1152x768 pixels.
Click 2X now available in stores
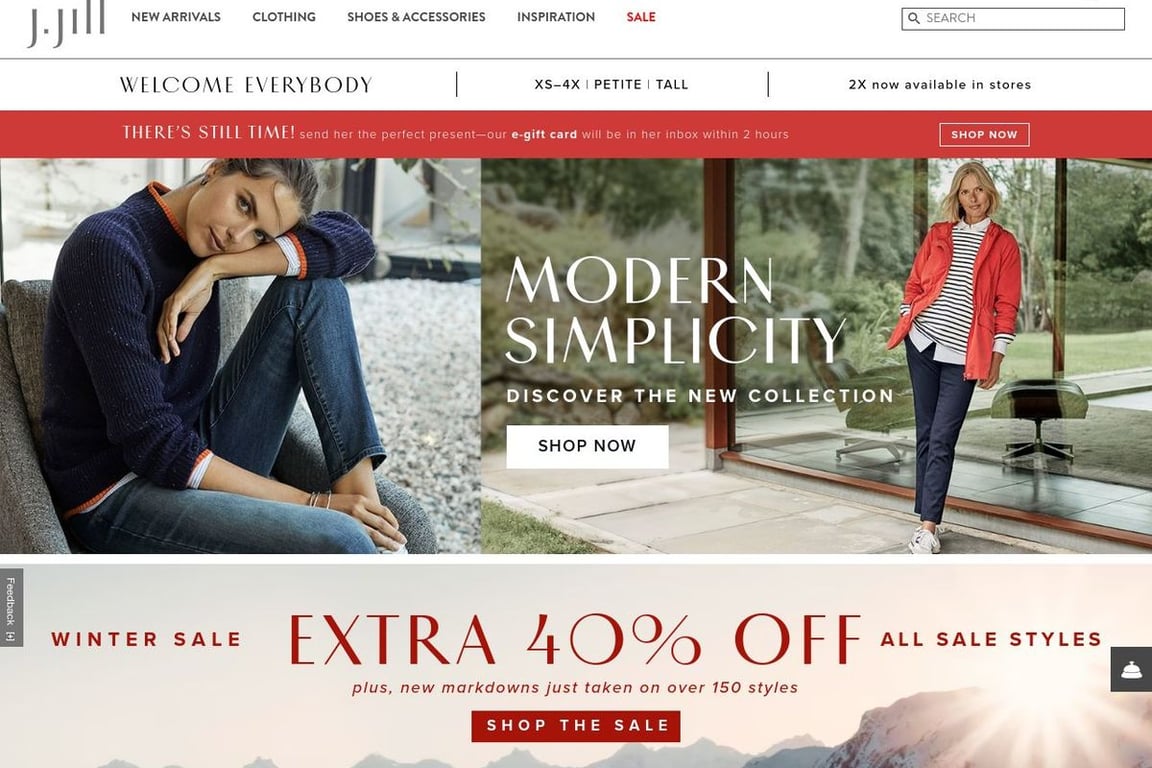(x=940, y=85)
